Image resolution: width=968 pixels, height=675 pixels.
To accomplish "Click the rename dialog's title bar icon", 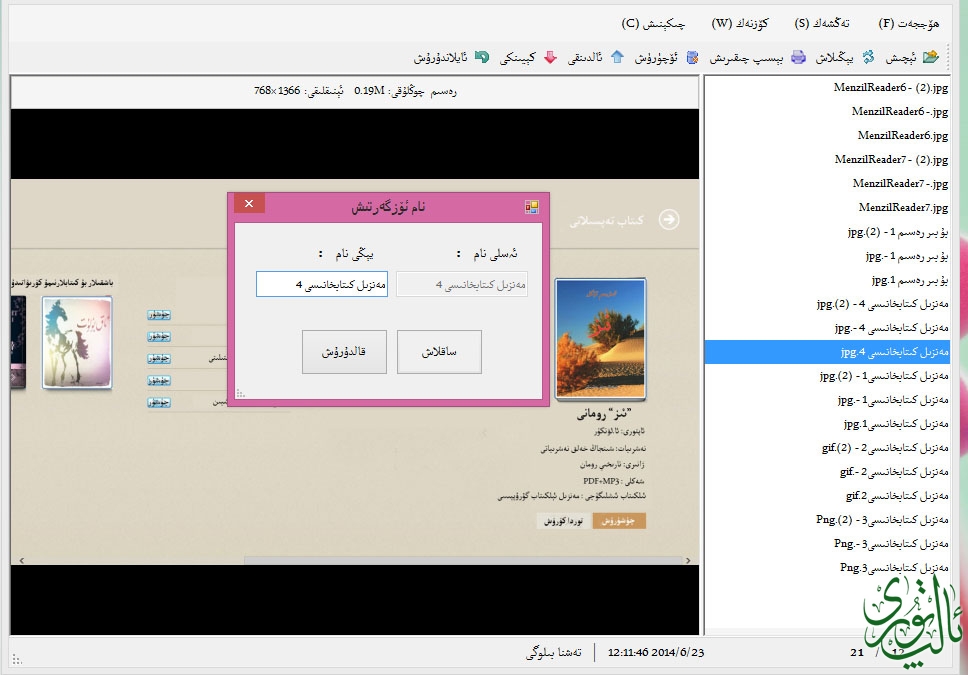I will [532, 207].
